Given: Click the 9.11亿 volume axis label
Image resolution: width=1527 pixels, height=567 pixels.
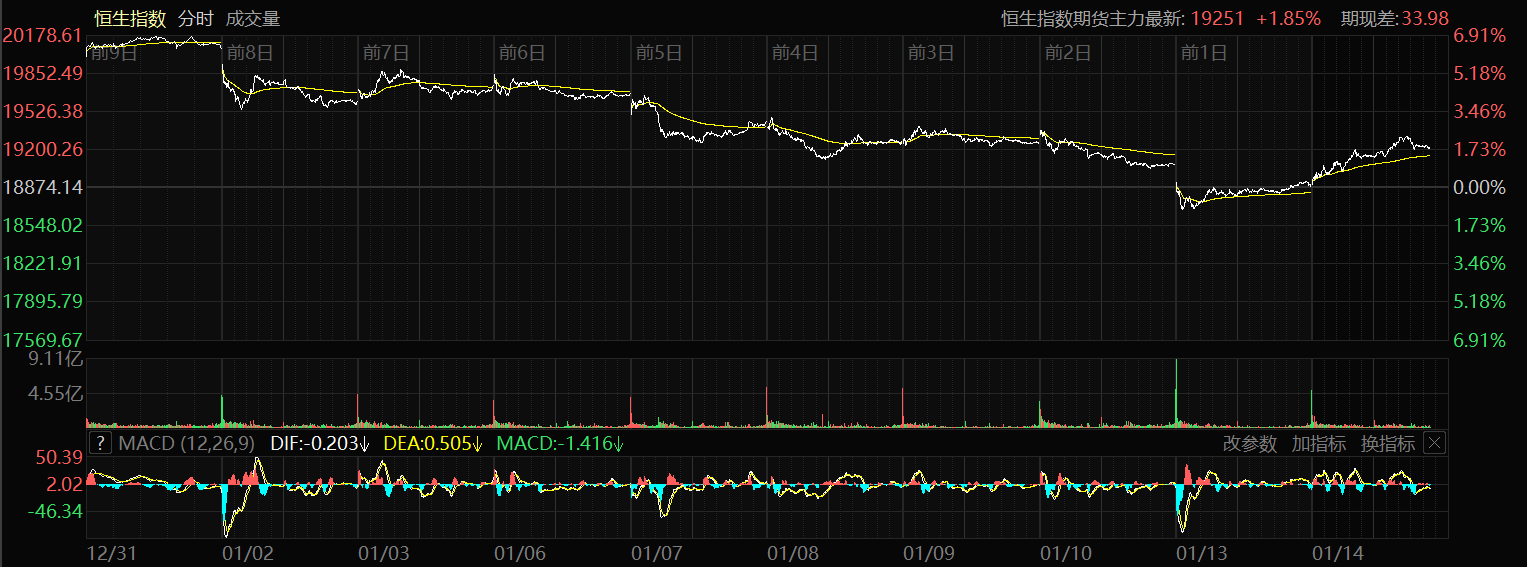Looking at the screenshot, I should tap(55, 358).
